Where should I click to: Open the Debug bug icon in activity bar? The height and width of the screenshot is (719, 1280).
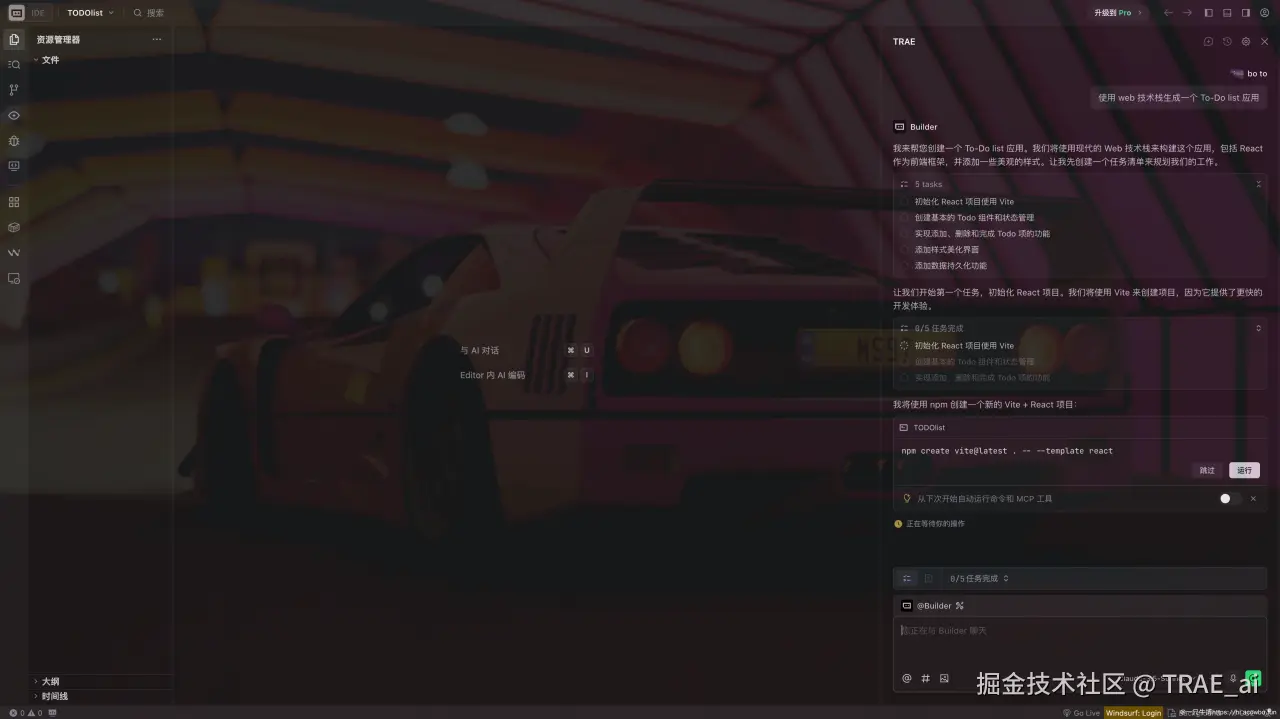coord(14,141)
